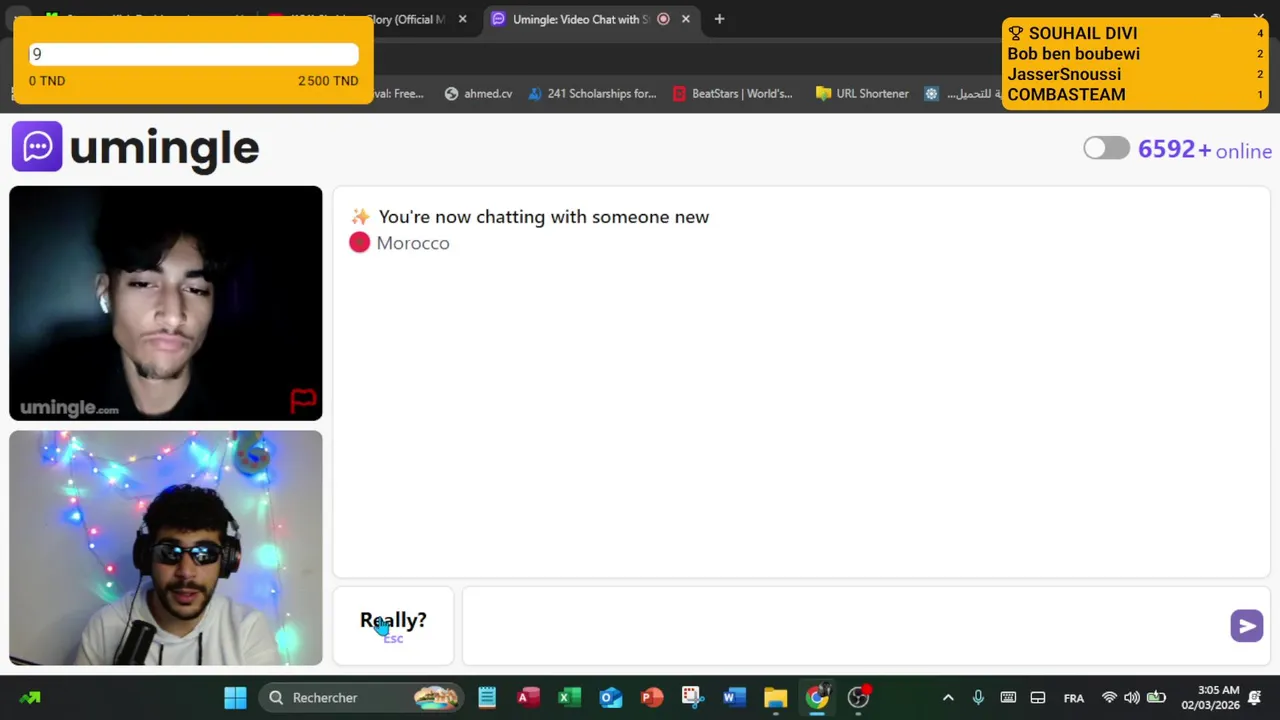Click 'Bob ben boubewi' in the leaderboard
Image resolution: width=1280 pixels, height=720 pixels.
click(1073, 54)
